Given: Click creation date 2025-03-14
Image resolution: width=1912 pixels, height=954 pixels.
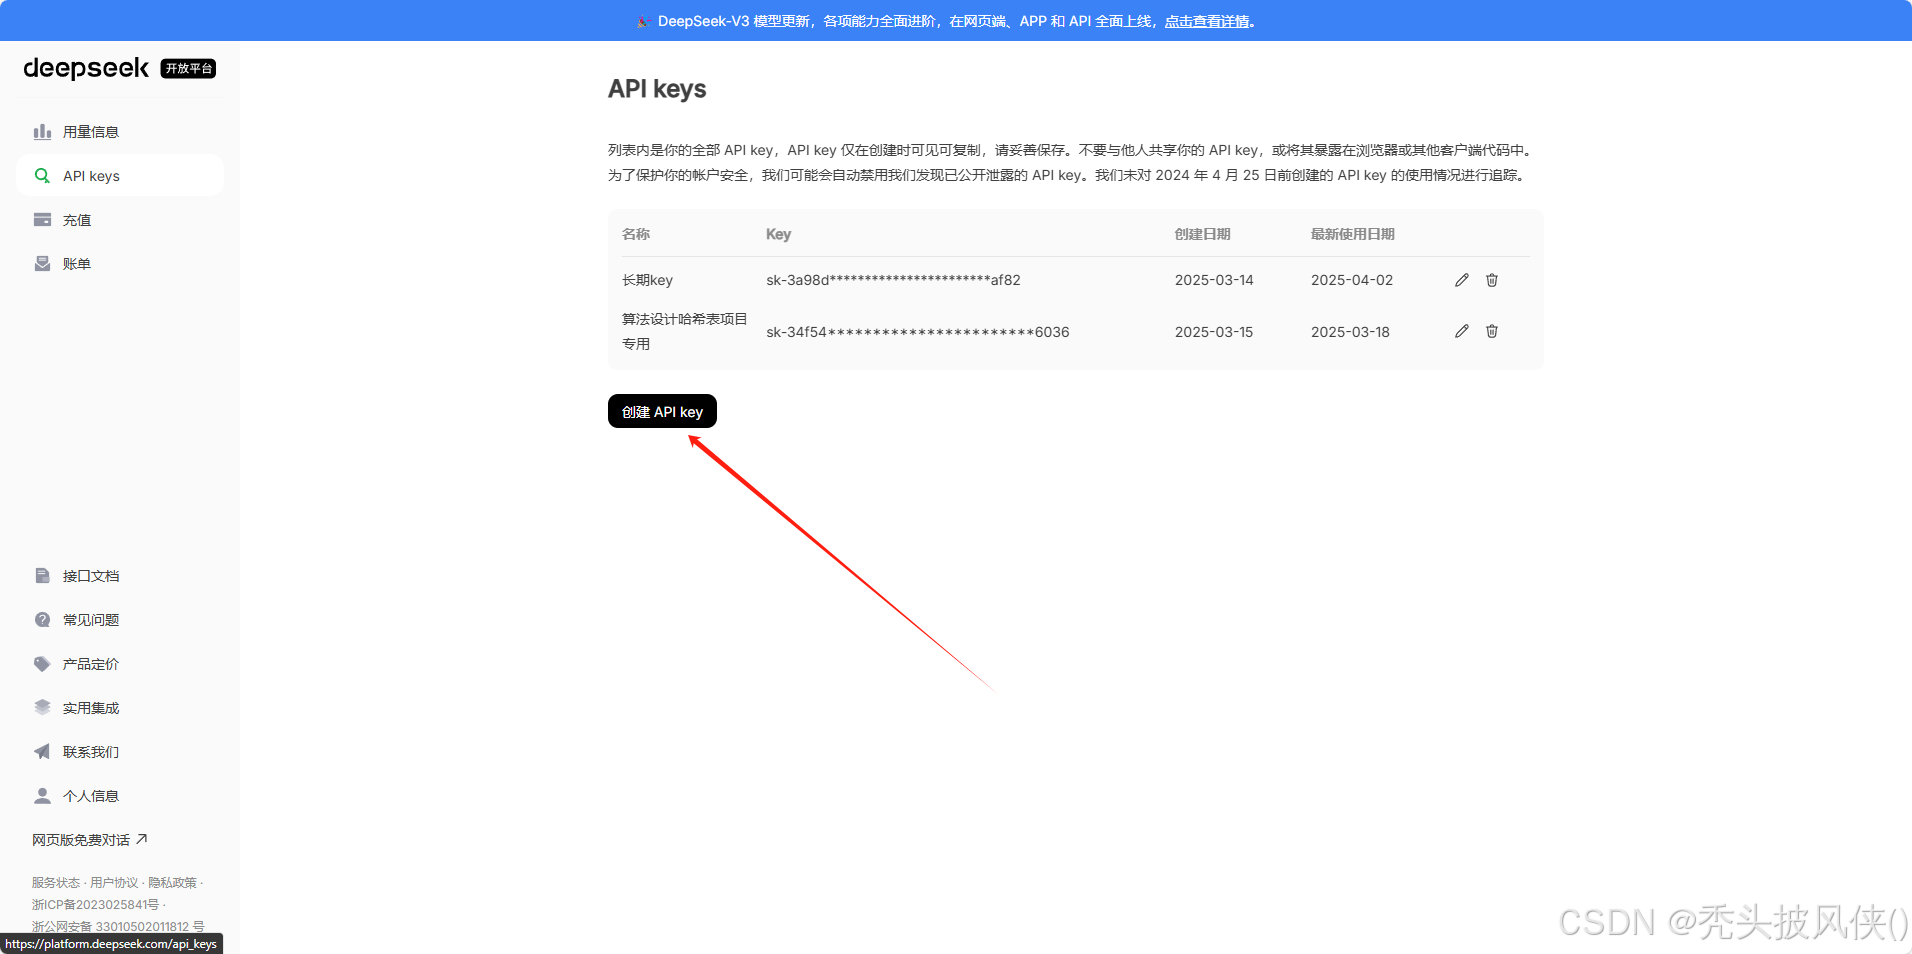Looking at the screenshot, I should (x=1214, y=280).
